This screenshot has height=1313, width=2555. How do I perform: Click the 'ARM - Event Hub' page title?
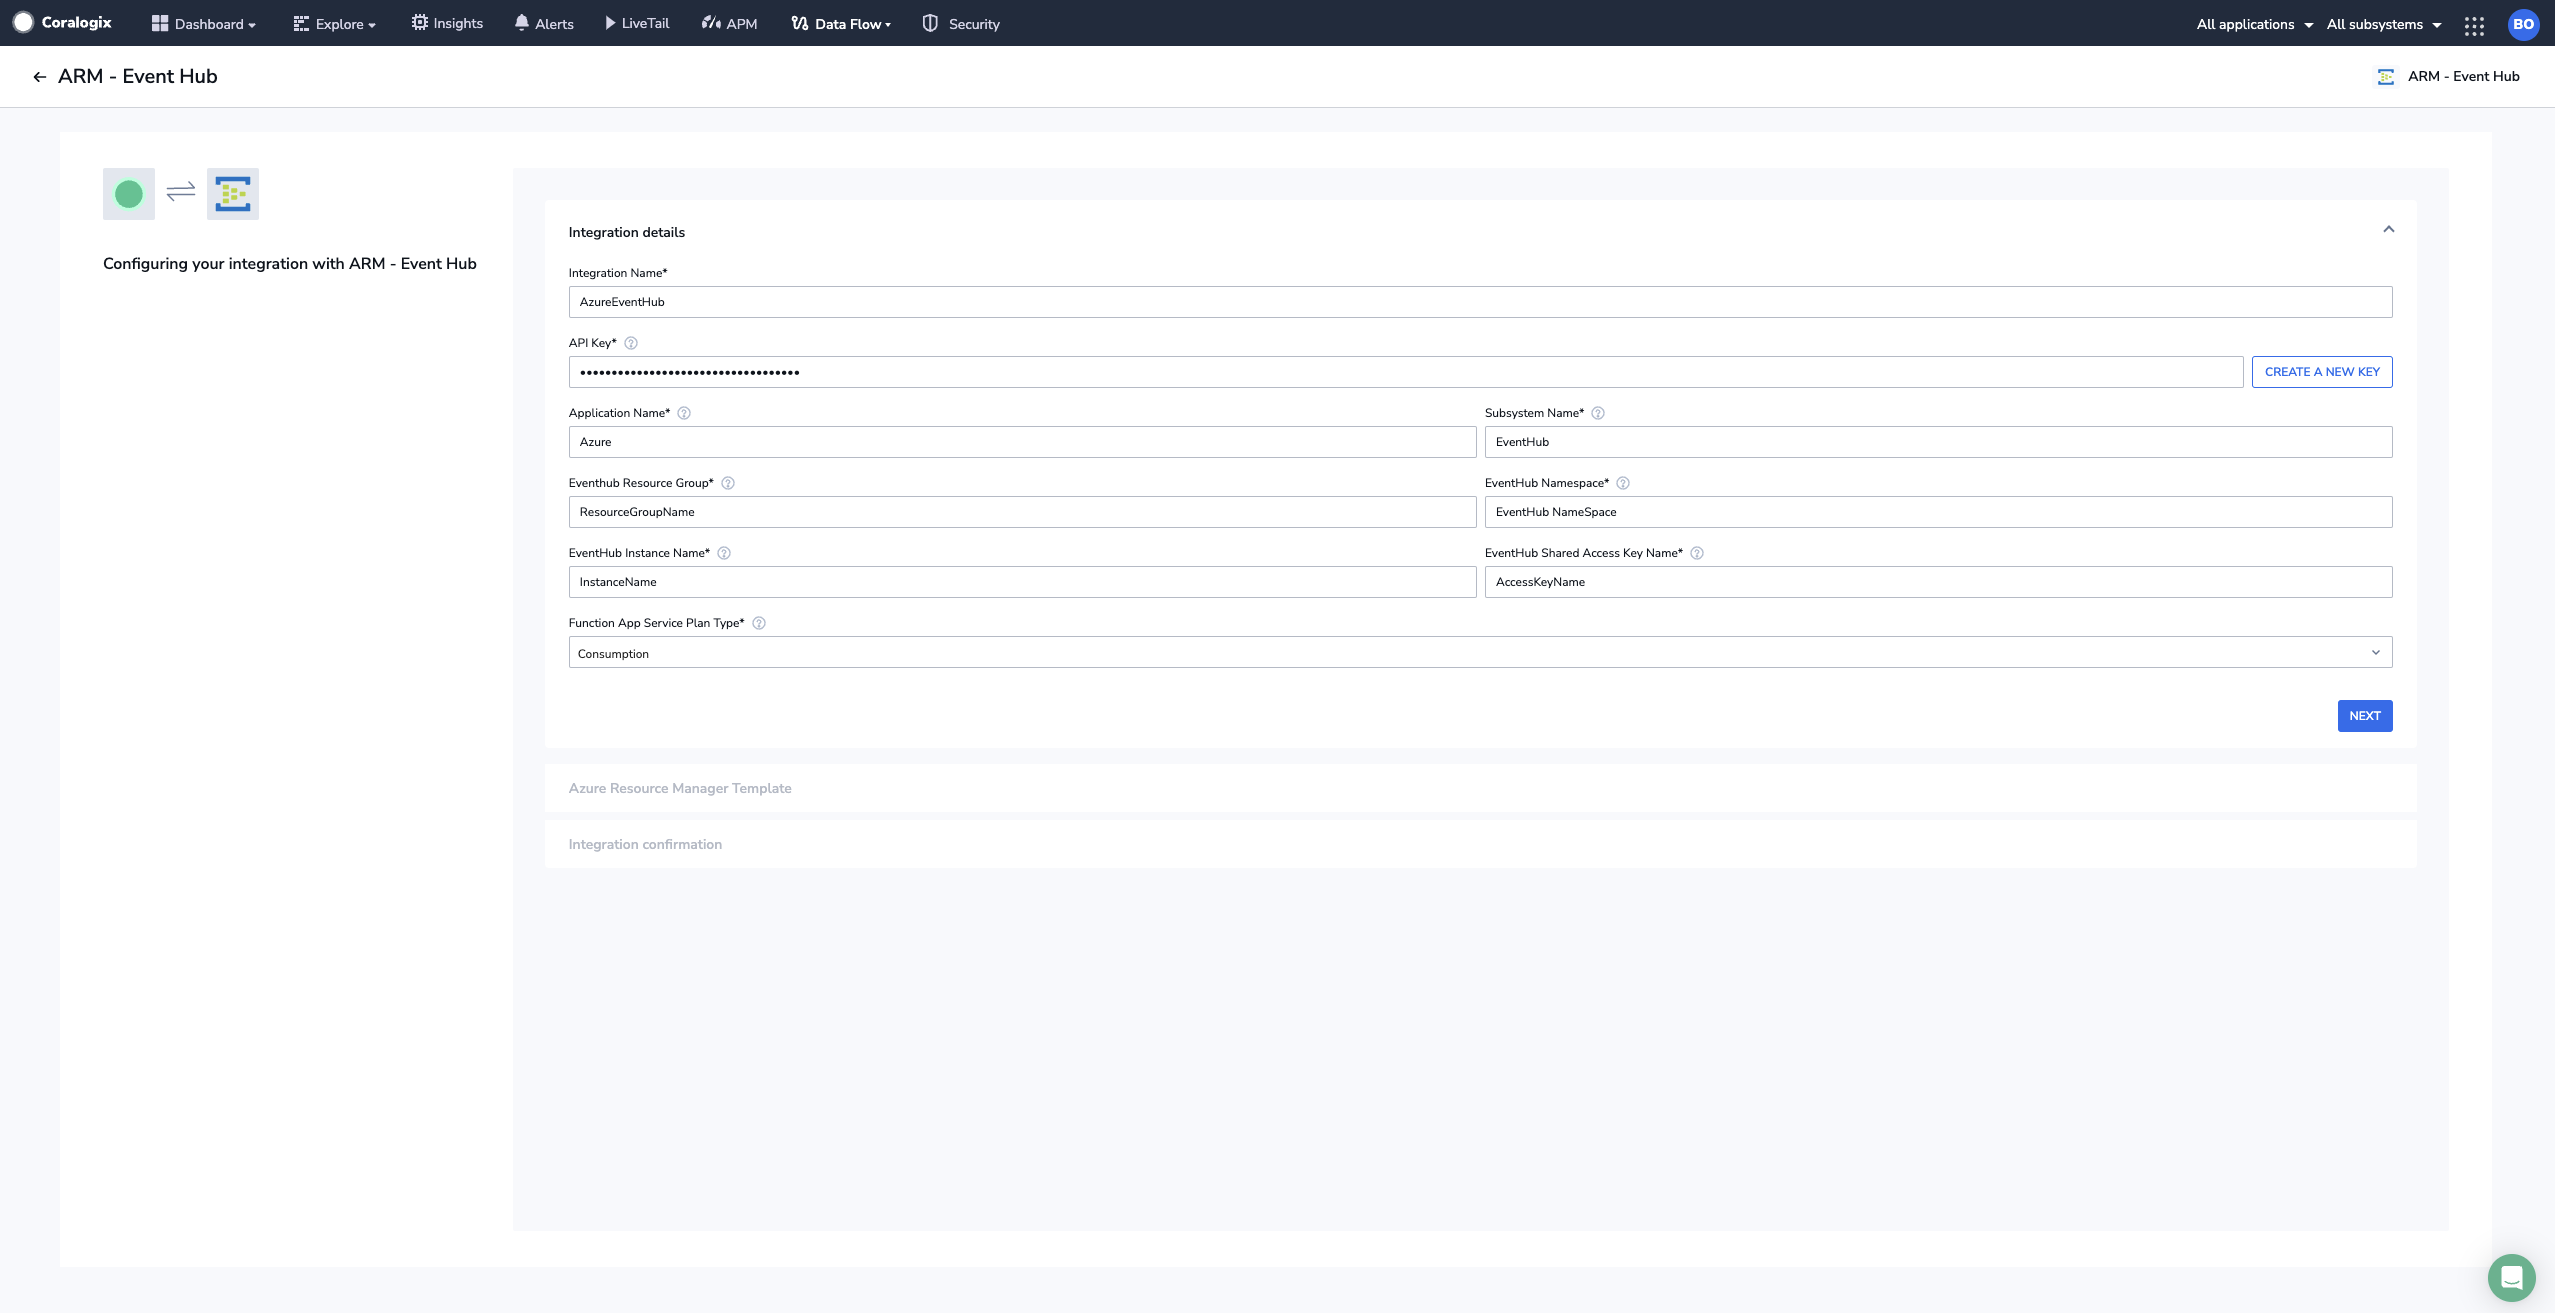coord(138,77)
